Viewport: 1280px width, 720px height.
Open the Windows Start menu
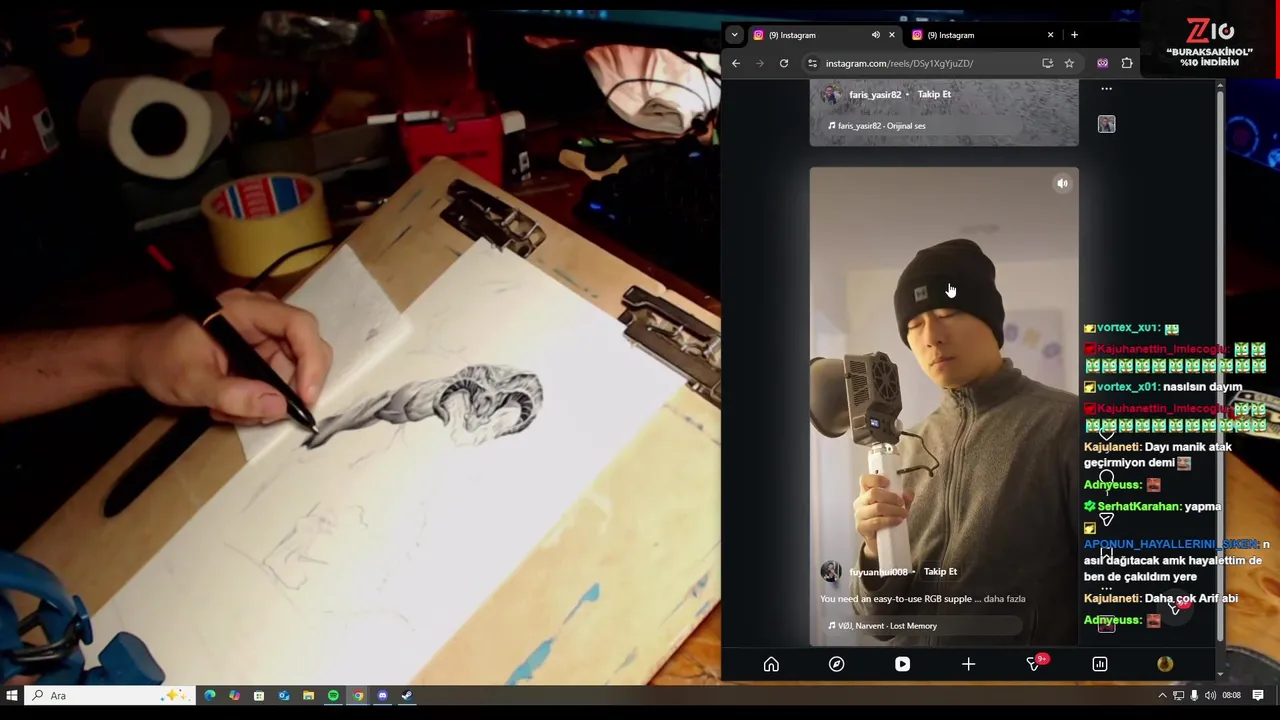11,696
